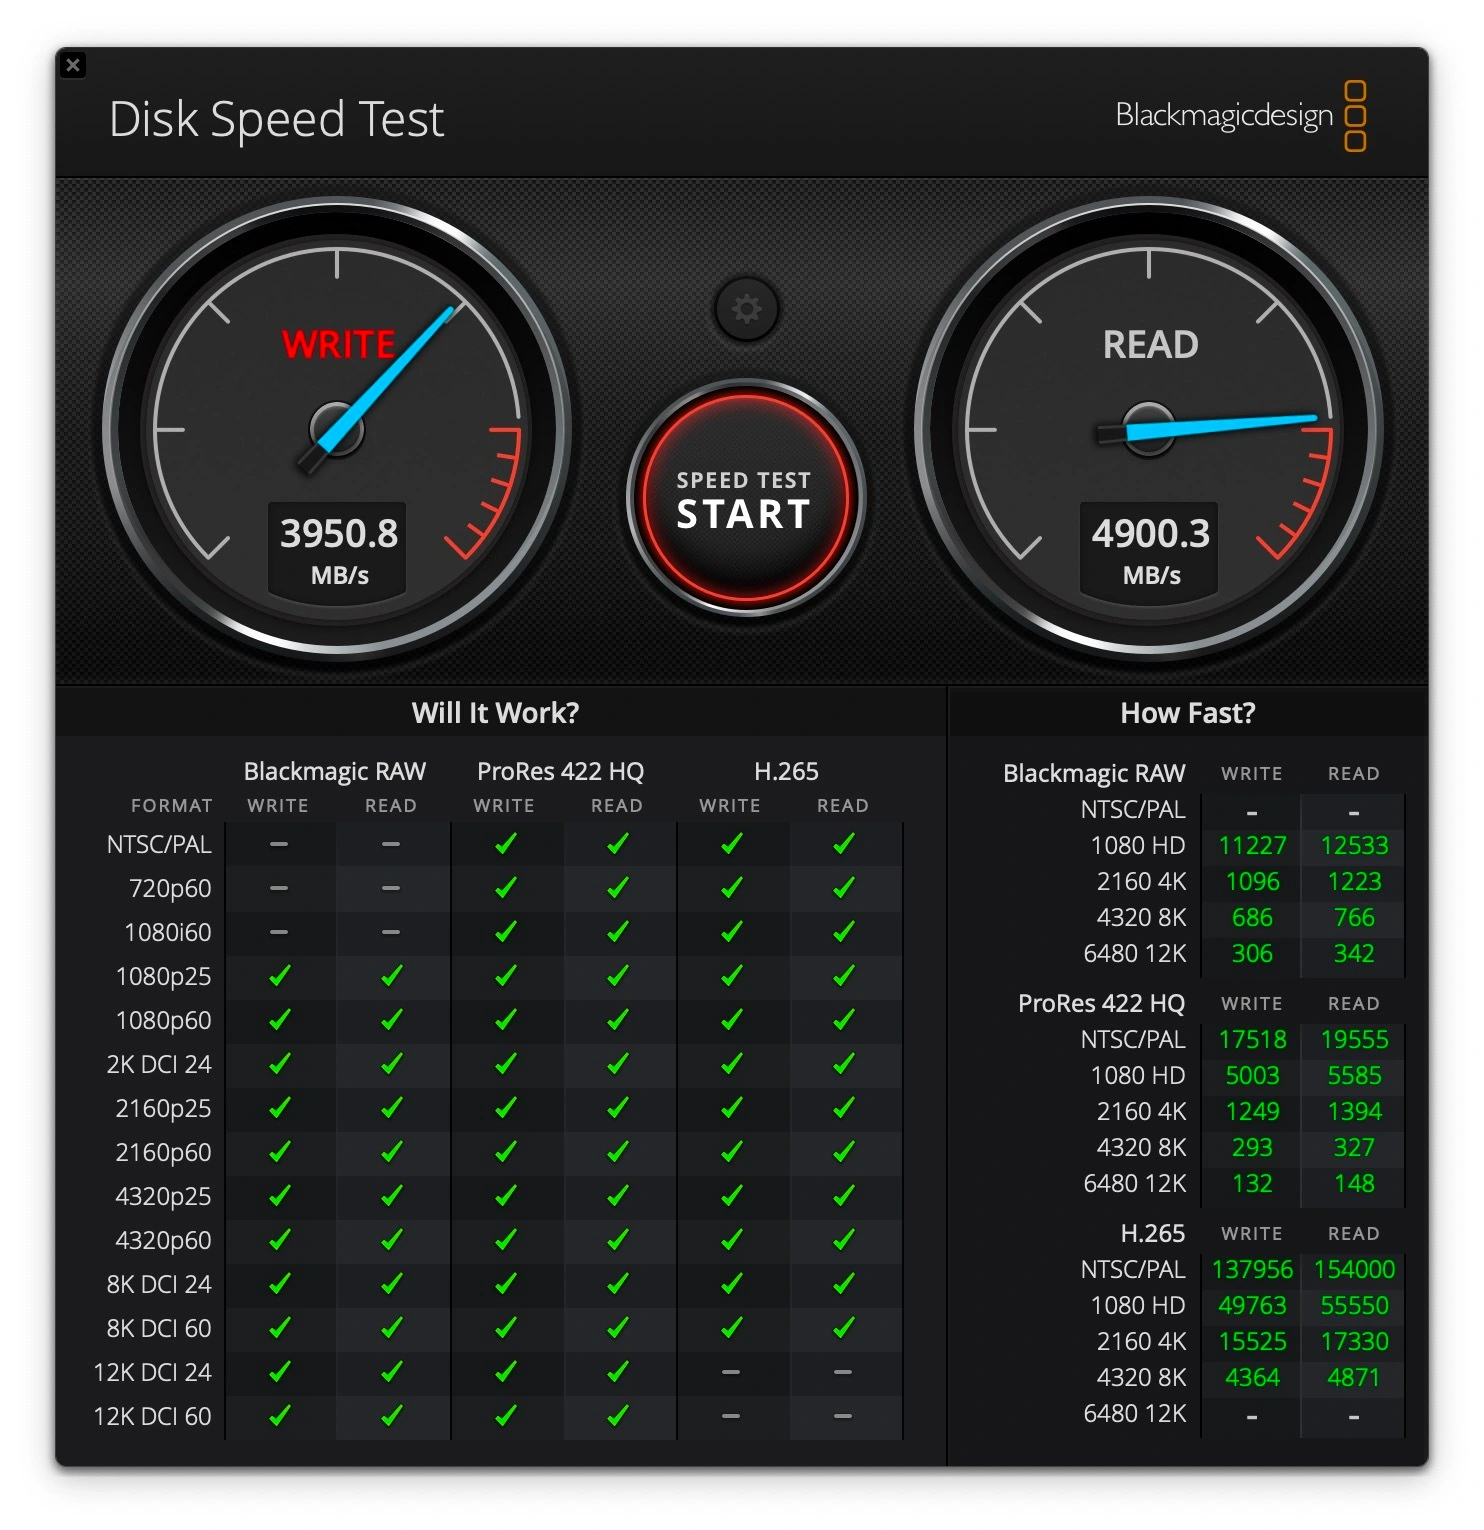Click the WRITE speedometer gauge
Viewport: 1484px width, 1530px height.
(340, 430)
